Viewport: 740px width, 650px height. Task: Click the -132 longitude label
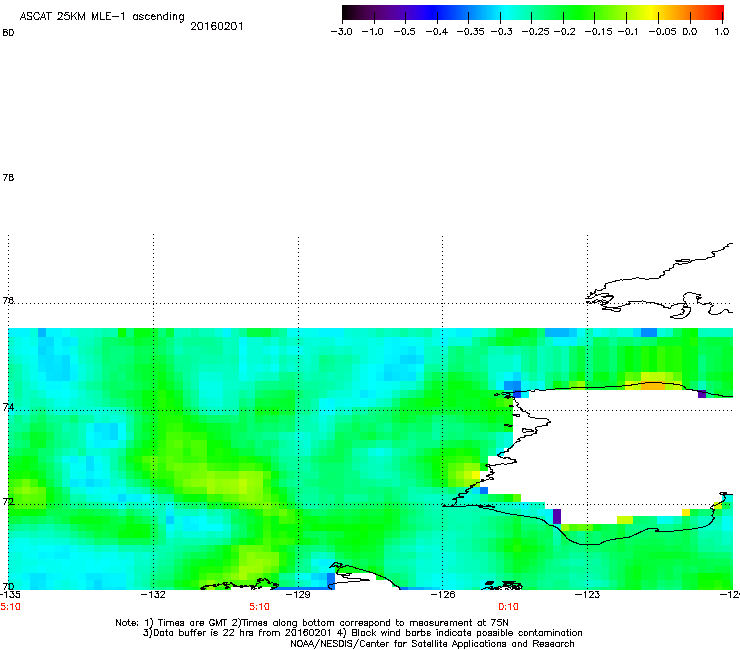click(x=153, y=595)
